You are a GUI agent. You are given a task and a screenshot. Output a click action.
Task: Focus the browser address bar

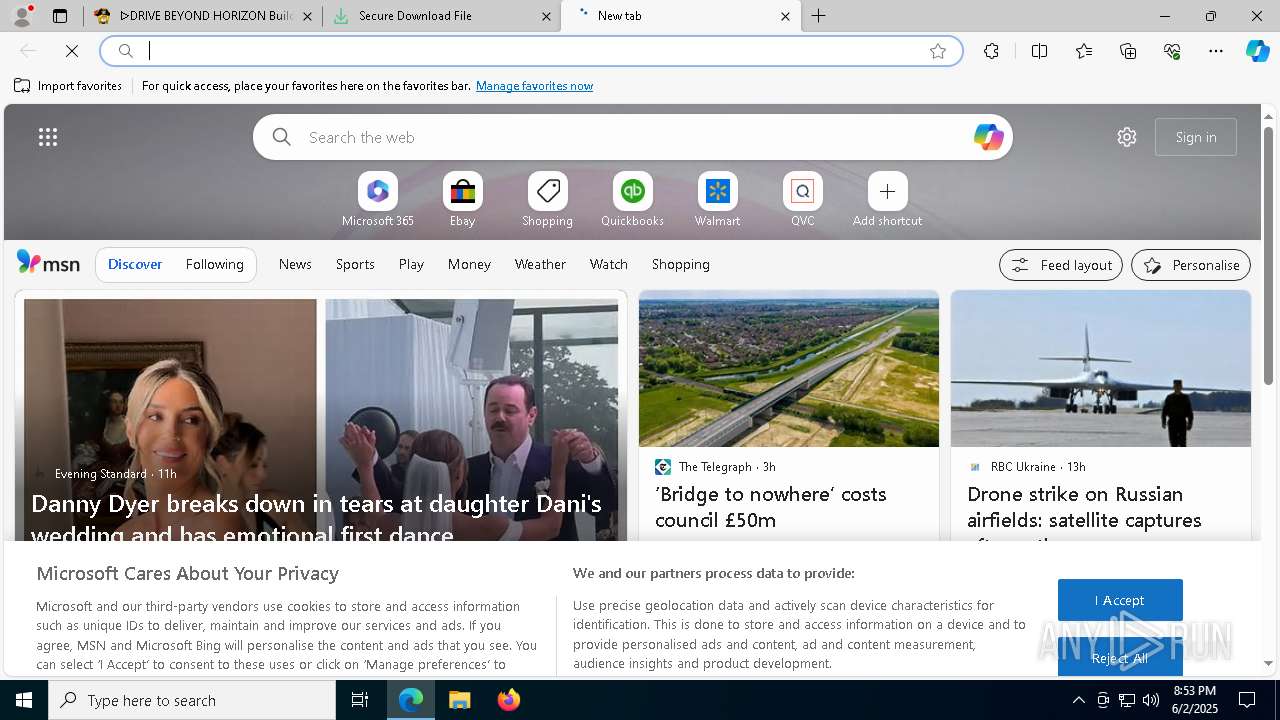click(x=530, y=51)
